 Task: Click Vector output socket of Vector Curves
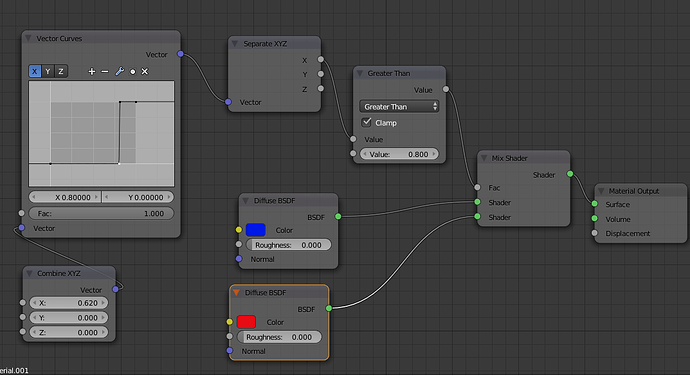pyautogui.click(x=180, y=54)
